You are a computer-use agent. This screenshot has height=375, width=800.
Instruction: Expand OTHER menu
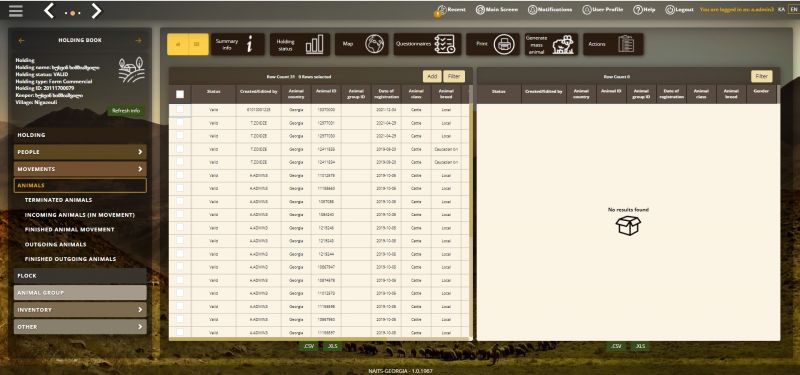80,327
